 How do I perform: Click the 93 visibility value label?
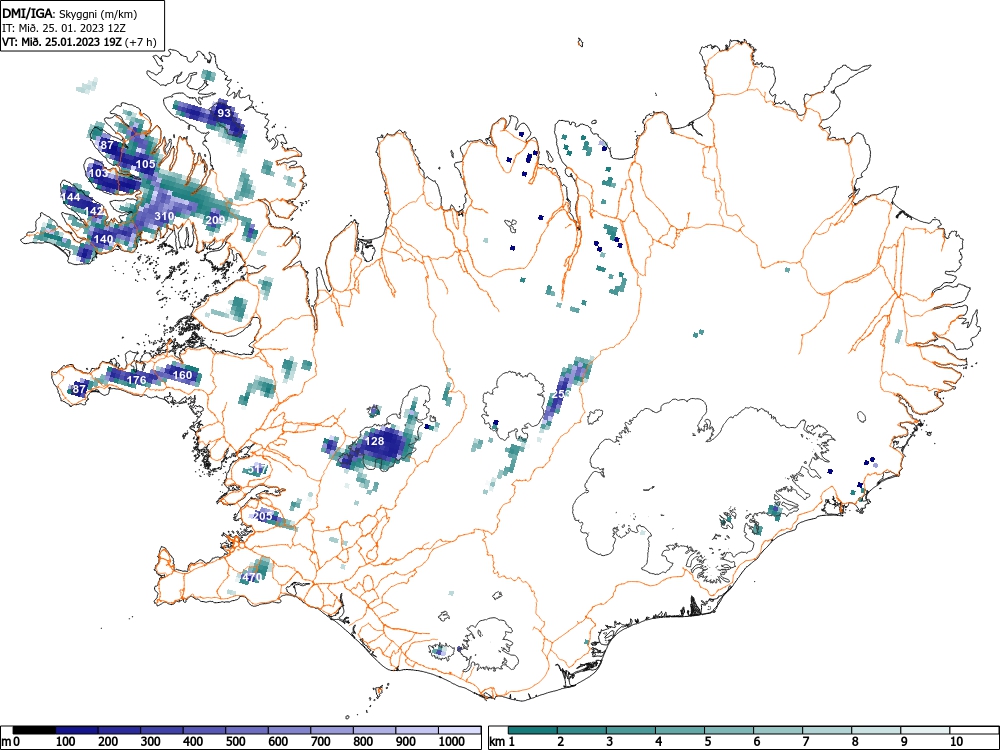pos(224,114)
